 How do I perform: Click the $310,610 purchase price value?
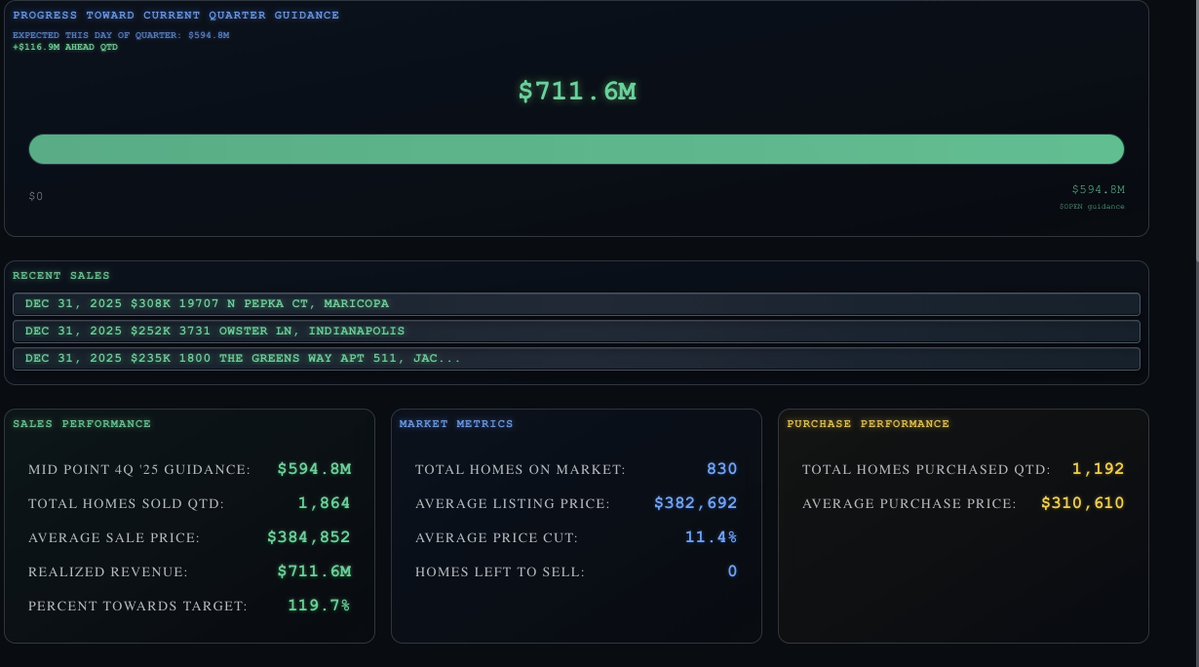coord(1083,503)
